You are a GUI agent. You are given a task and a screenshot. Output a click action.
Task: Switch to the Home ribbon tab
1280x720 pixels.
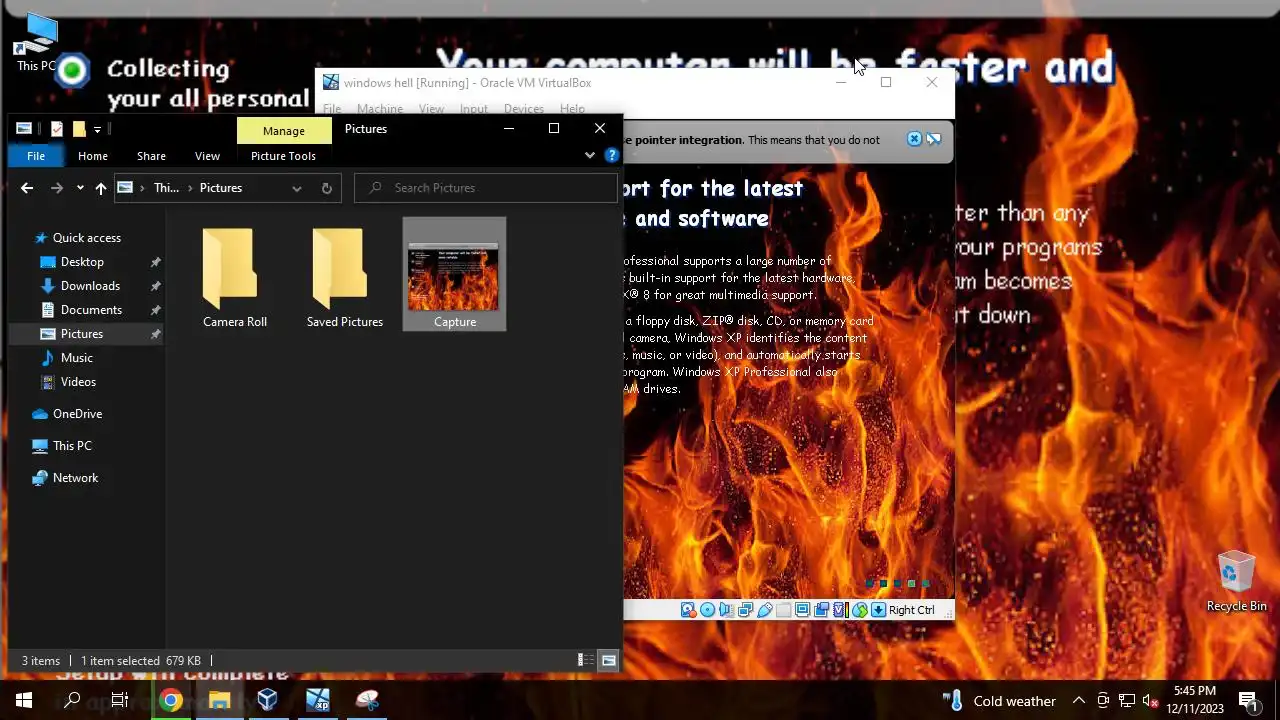(93, 156)
